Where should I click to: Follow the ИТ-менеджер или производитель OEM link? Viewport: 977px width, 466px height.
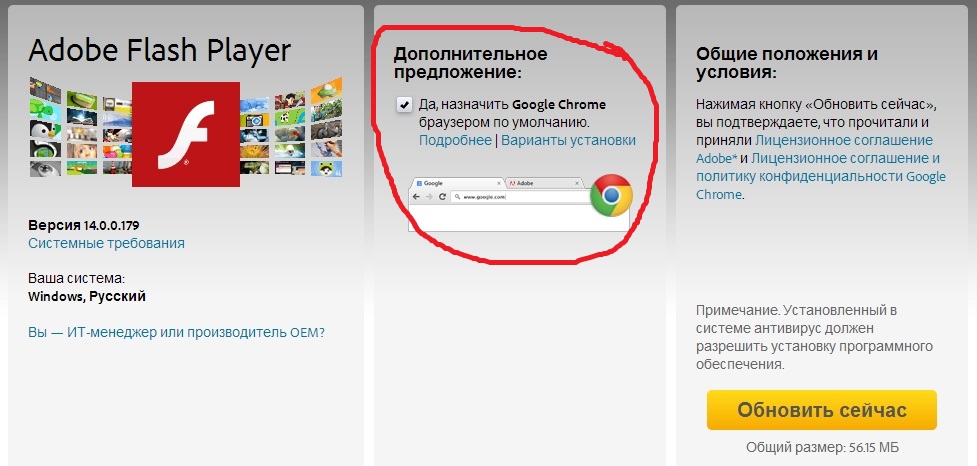tap(176, 332)
